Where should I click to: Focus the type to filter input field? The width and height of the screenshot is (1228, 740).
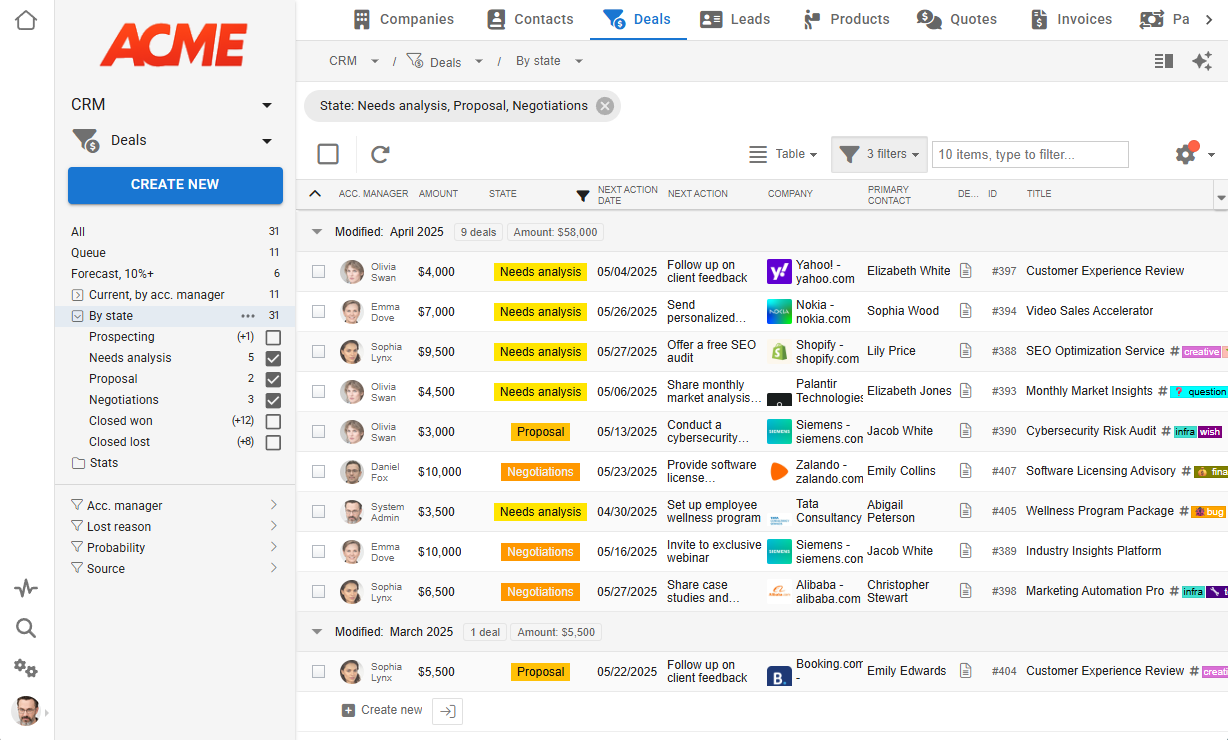coord(1030,154)
